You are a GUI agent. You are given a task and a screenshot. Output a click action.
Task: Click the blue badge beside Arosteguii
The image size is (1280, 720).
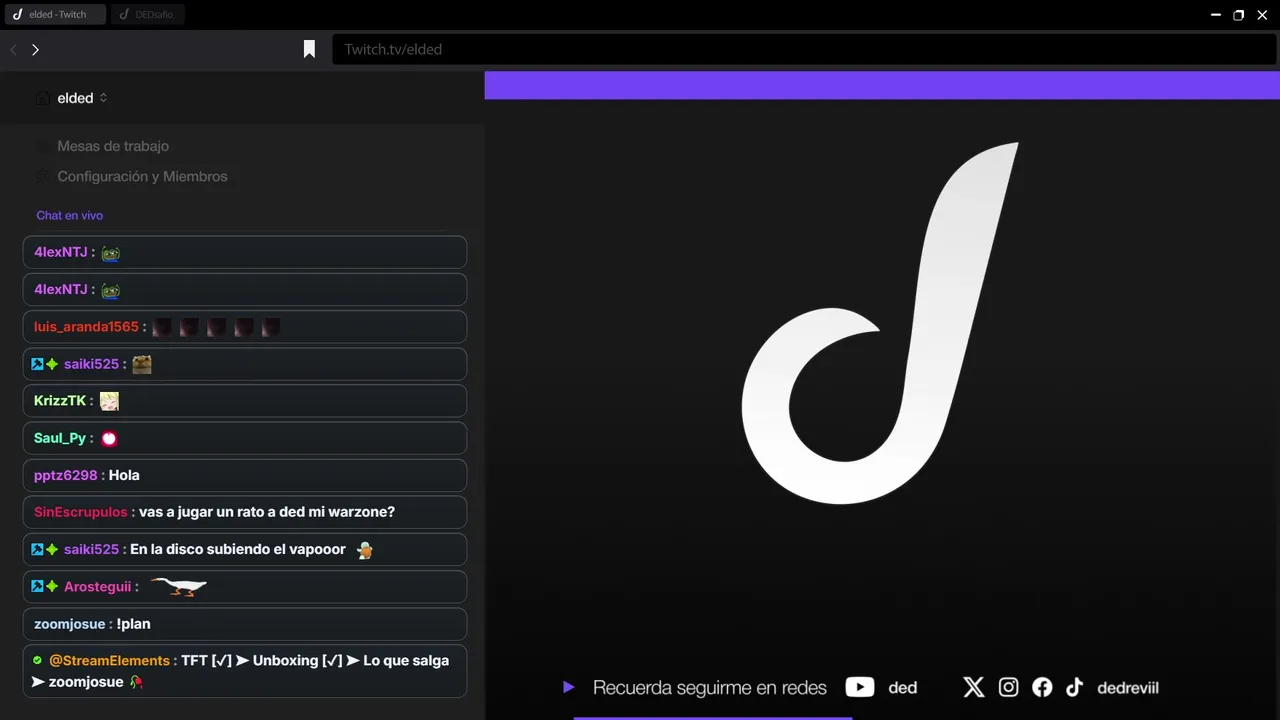click(x=37, y=586)
